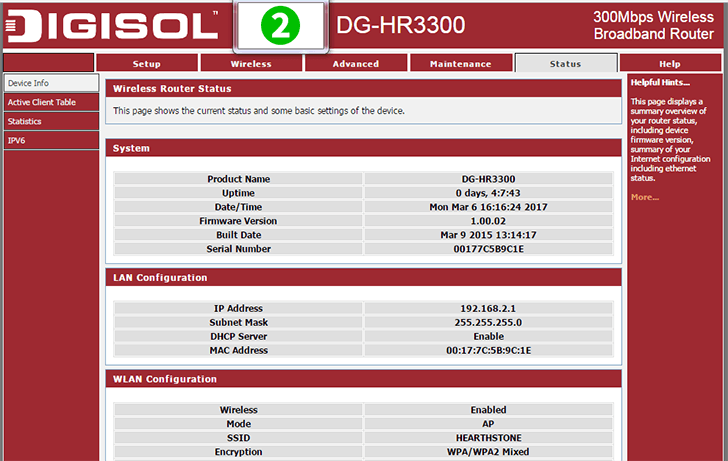The width and height of the screenshot is (728, 461).
Task: Click the MAC Address label
Action: (x=238, y=350)
